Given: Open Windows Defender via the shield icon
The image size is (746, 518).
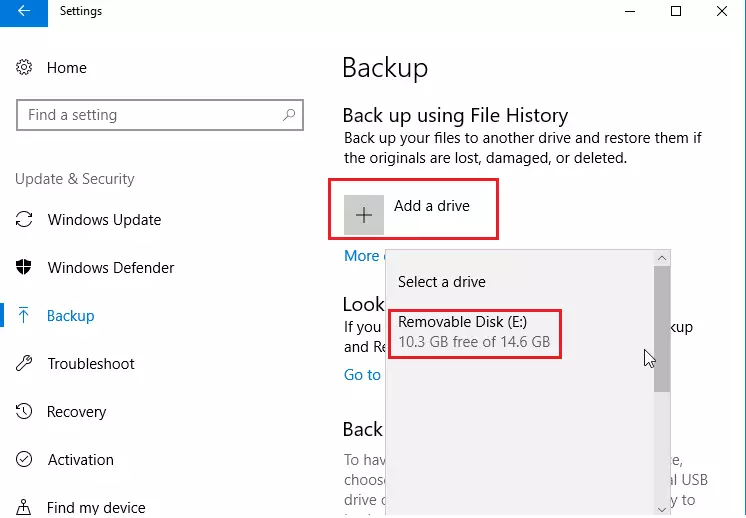Looking at the screenshot, I should coord(24,267).
